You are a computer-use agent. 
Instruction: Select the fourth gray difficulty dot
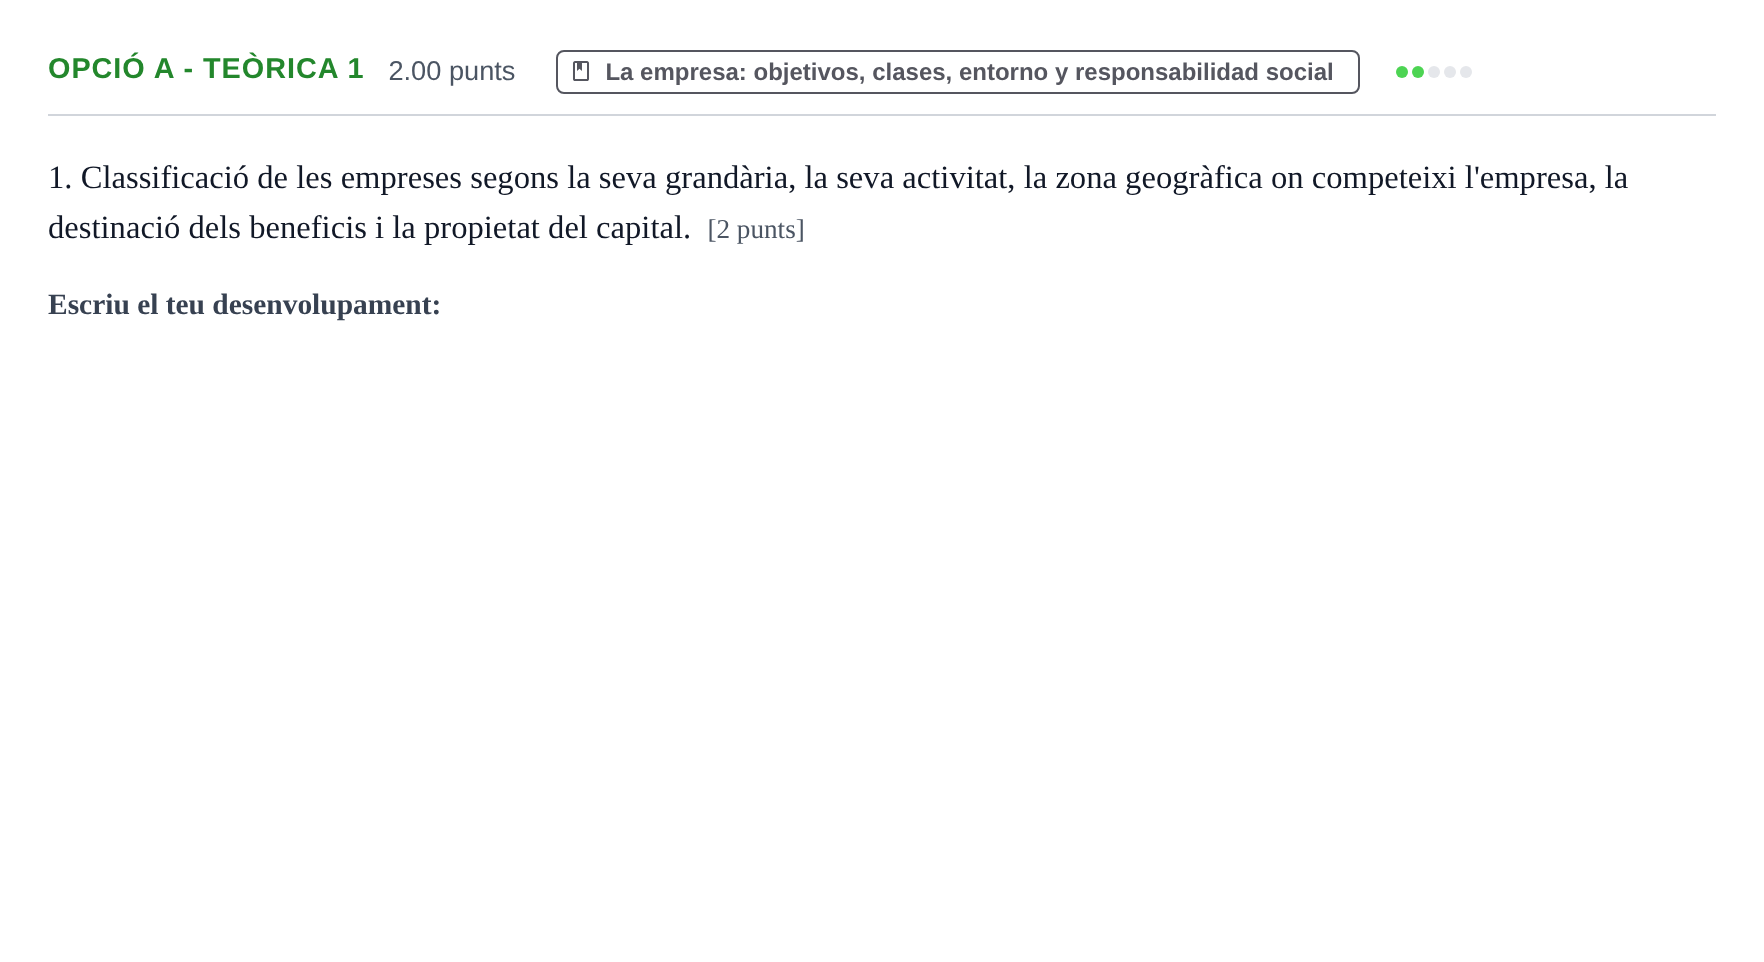(1450, 72)
